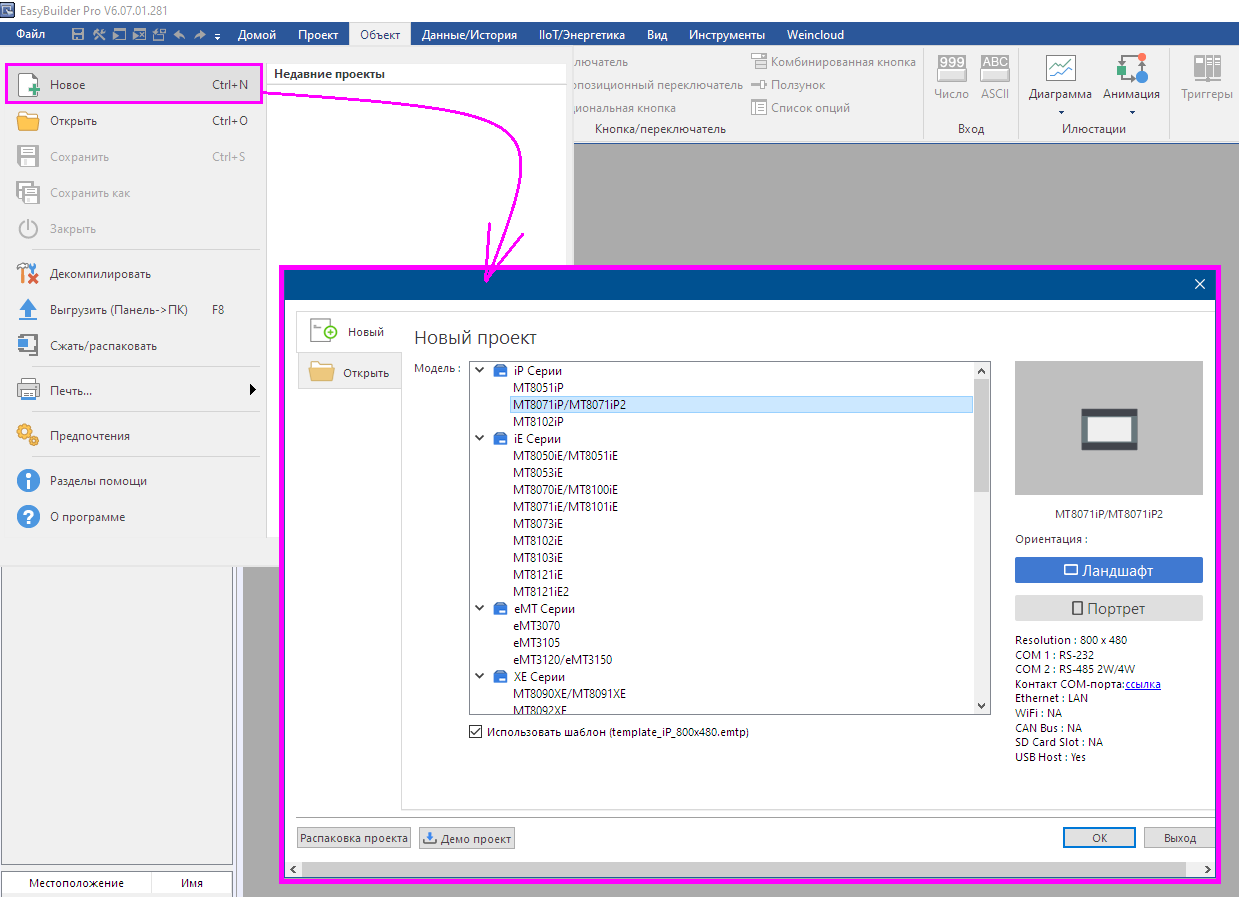Image resolution: width=1239 pixels, height=897 pixels.
Task: Click the model list vertical scrollbar
Action: [x=981, y=436]
